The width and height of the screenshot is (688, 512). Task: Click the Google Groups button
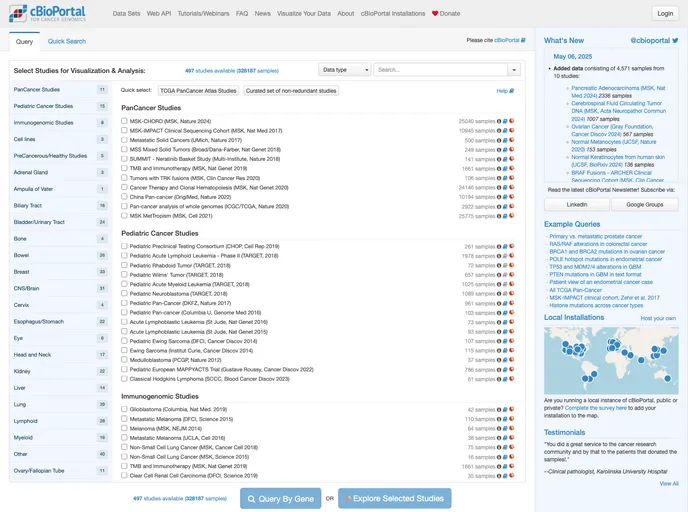[645, 204]
